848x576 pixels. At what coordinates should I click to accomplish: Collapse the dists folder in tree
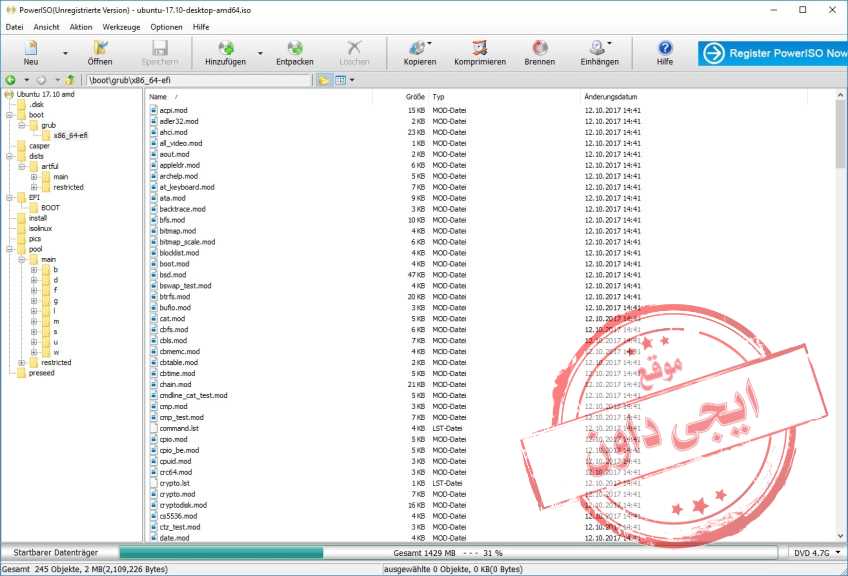pos(9,156)
